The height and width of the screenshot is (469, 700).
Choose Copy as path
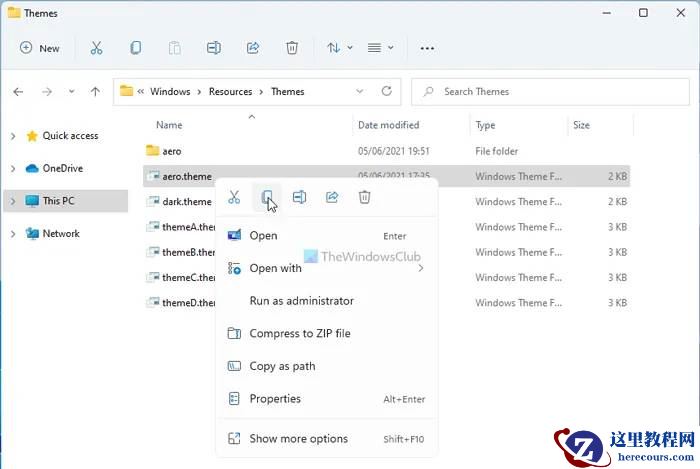(x=327, y=366)
